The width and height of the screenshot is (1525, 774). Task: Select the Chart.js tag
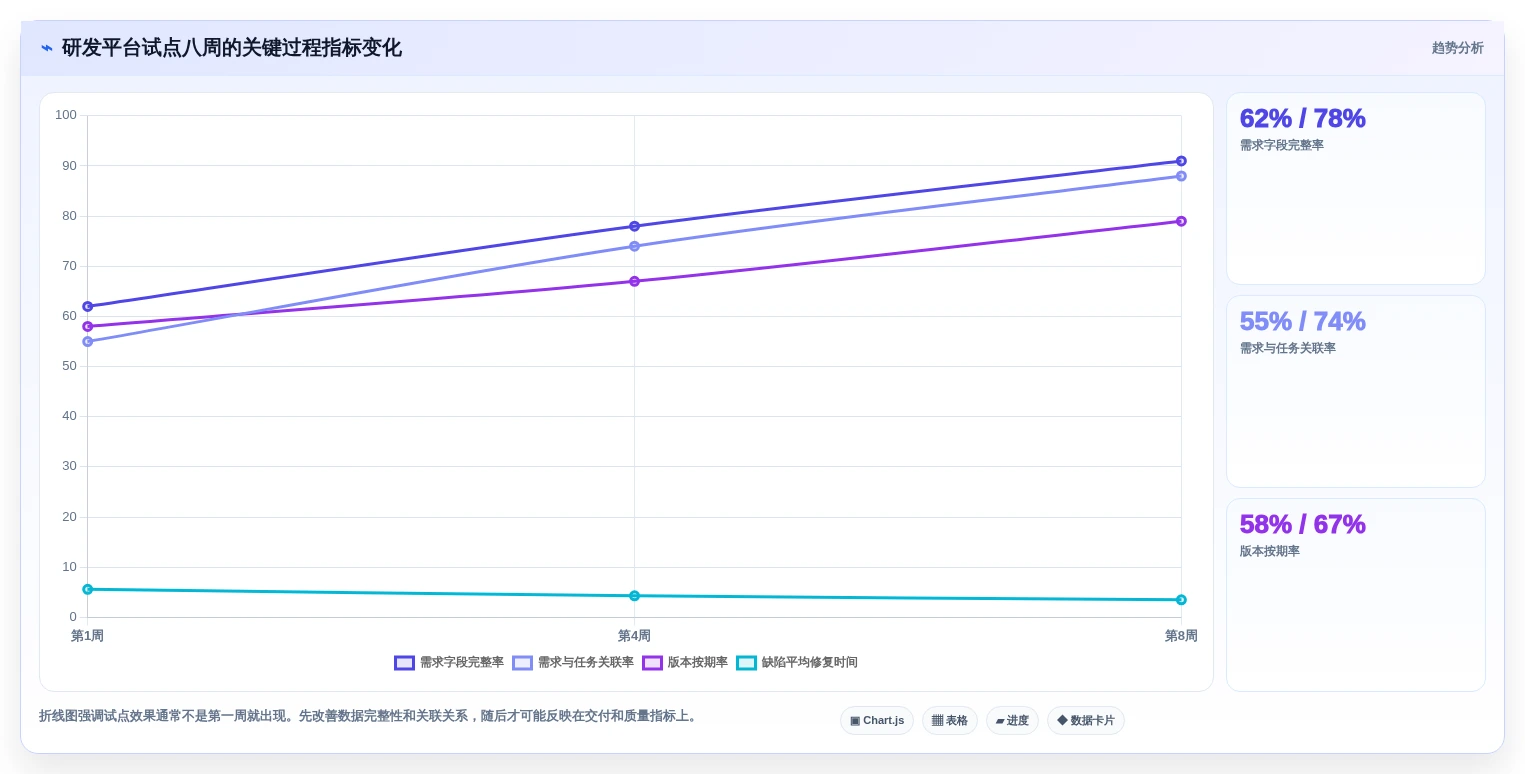(x=877, y=721)
